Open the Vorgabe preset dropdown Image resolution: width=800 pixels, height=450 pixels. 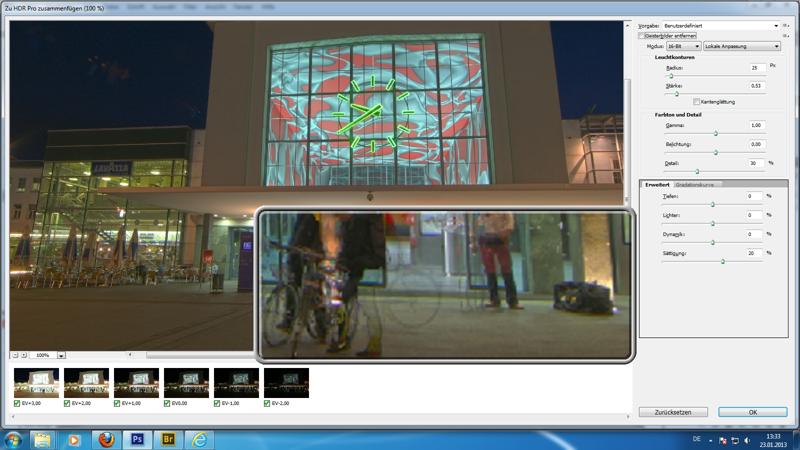pyautogui.click(x=721, y=26)
